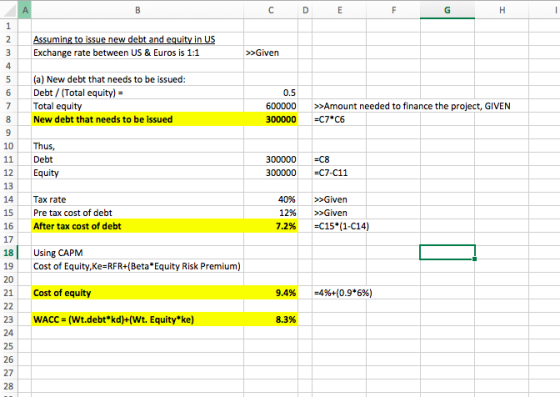This screenshot has height=397, width=560.
Task: Select row 8 header
Action: tap(9, 120)
